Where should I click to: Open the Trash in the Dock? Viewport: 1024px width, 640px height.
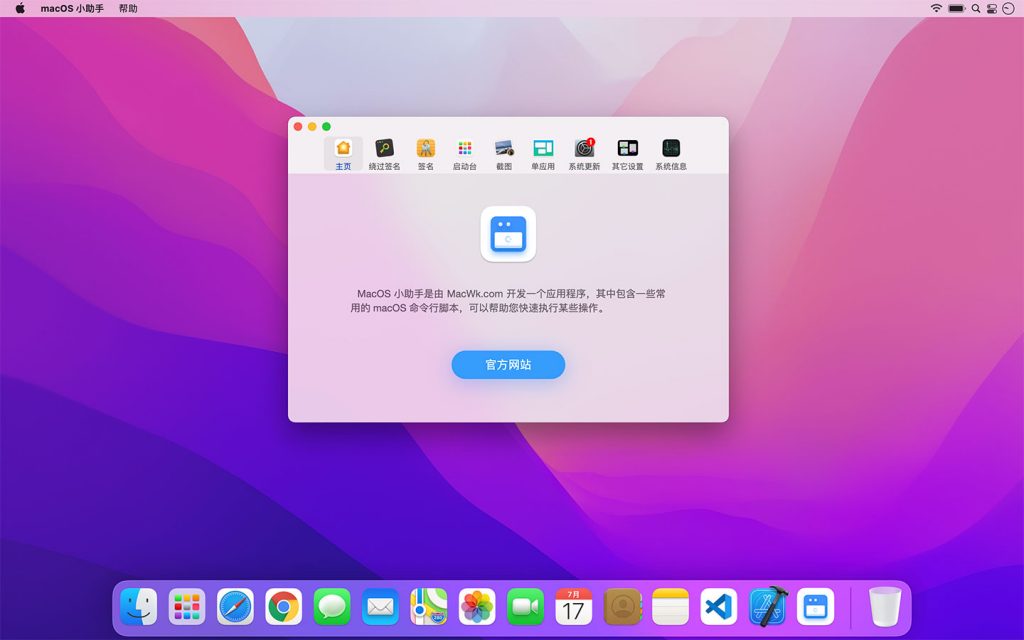(884, 606)
